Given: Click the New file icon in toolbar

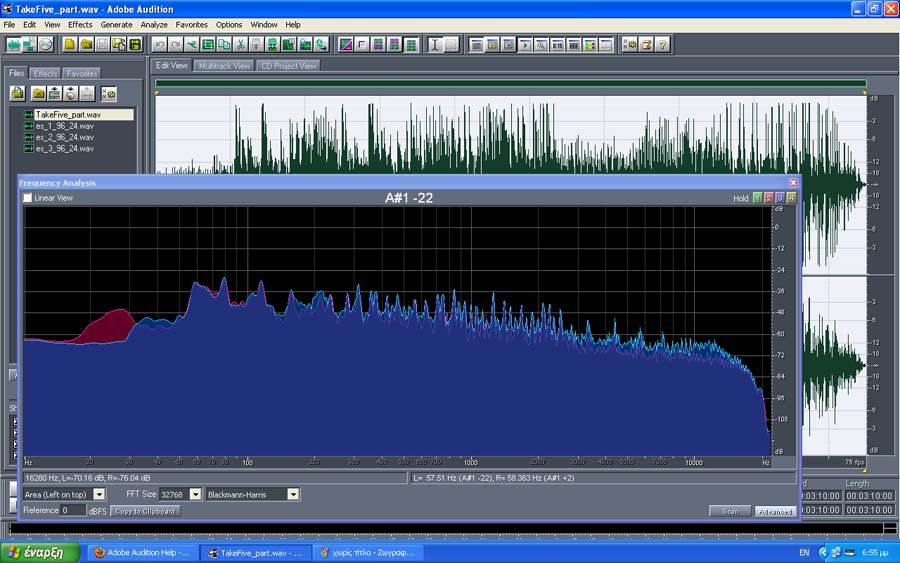Looking at the screenshot, I should (70, 45).
